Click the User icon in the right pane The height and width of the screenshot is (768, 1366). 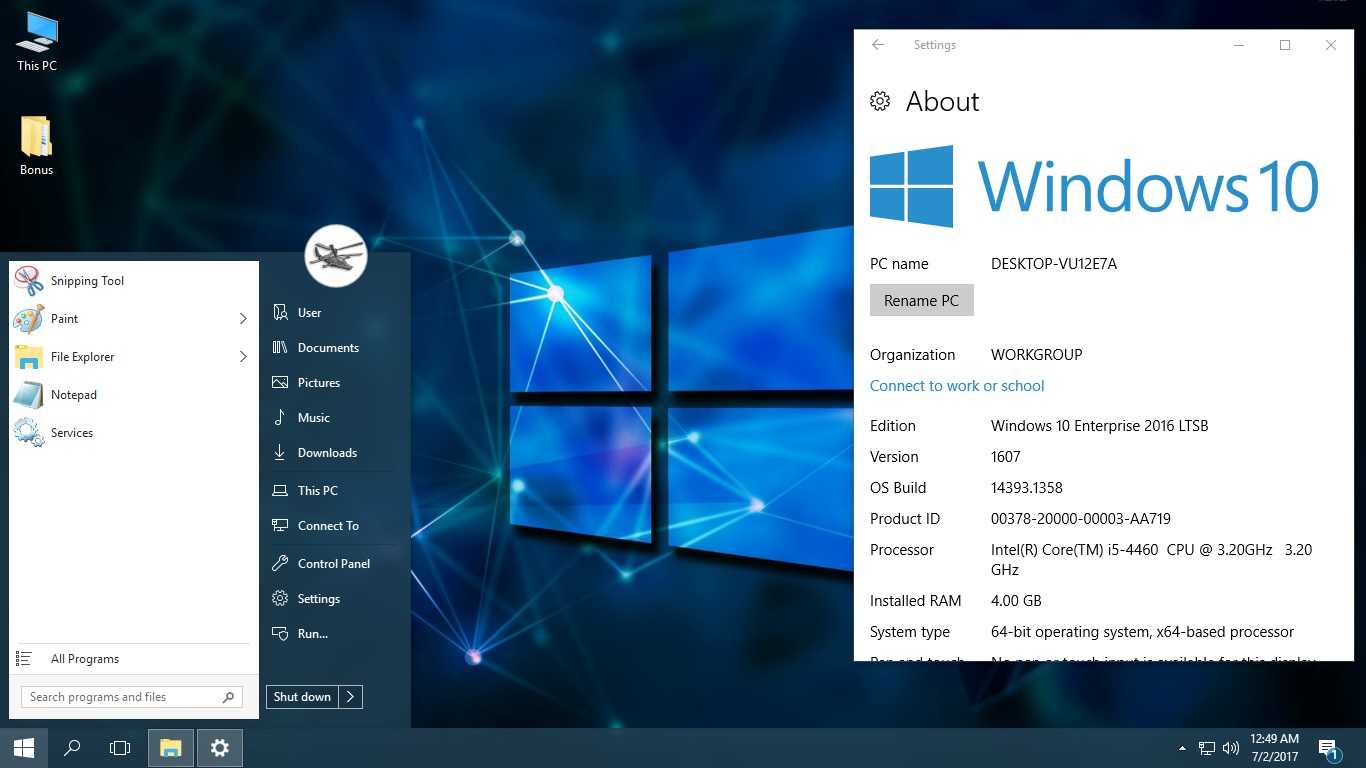[280, 313]
